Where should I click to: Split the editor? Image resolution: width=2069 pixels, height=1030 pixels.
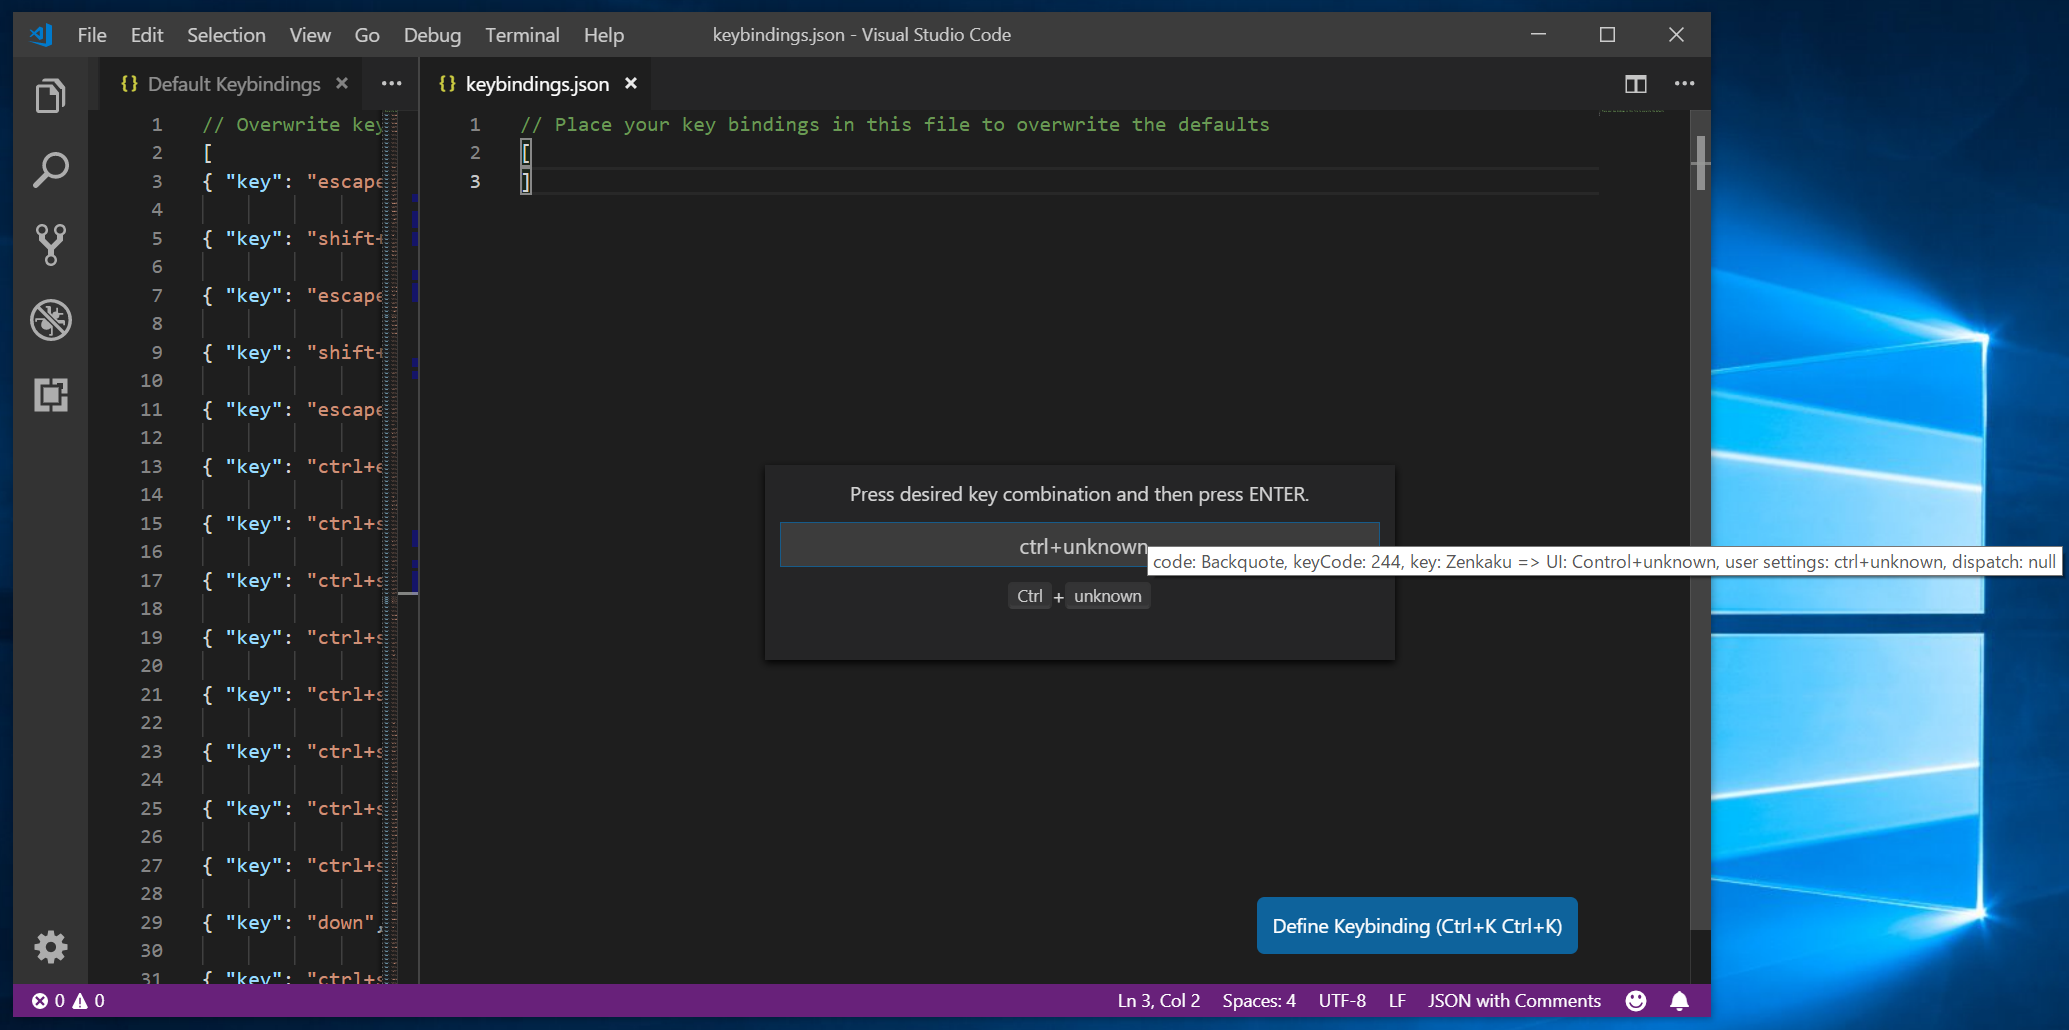1636,84
